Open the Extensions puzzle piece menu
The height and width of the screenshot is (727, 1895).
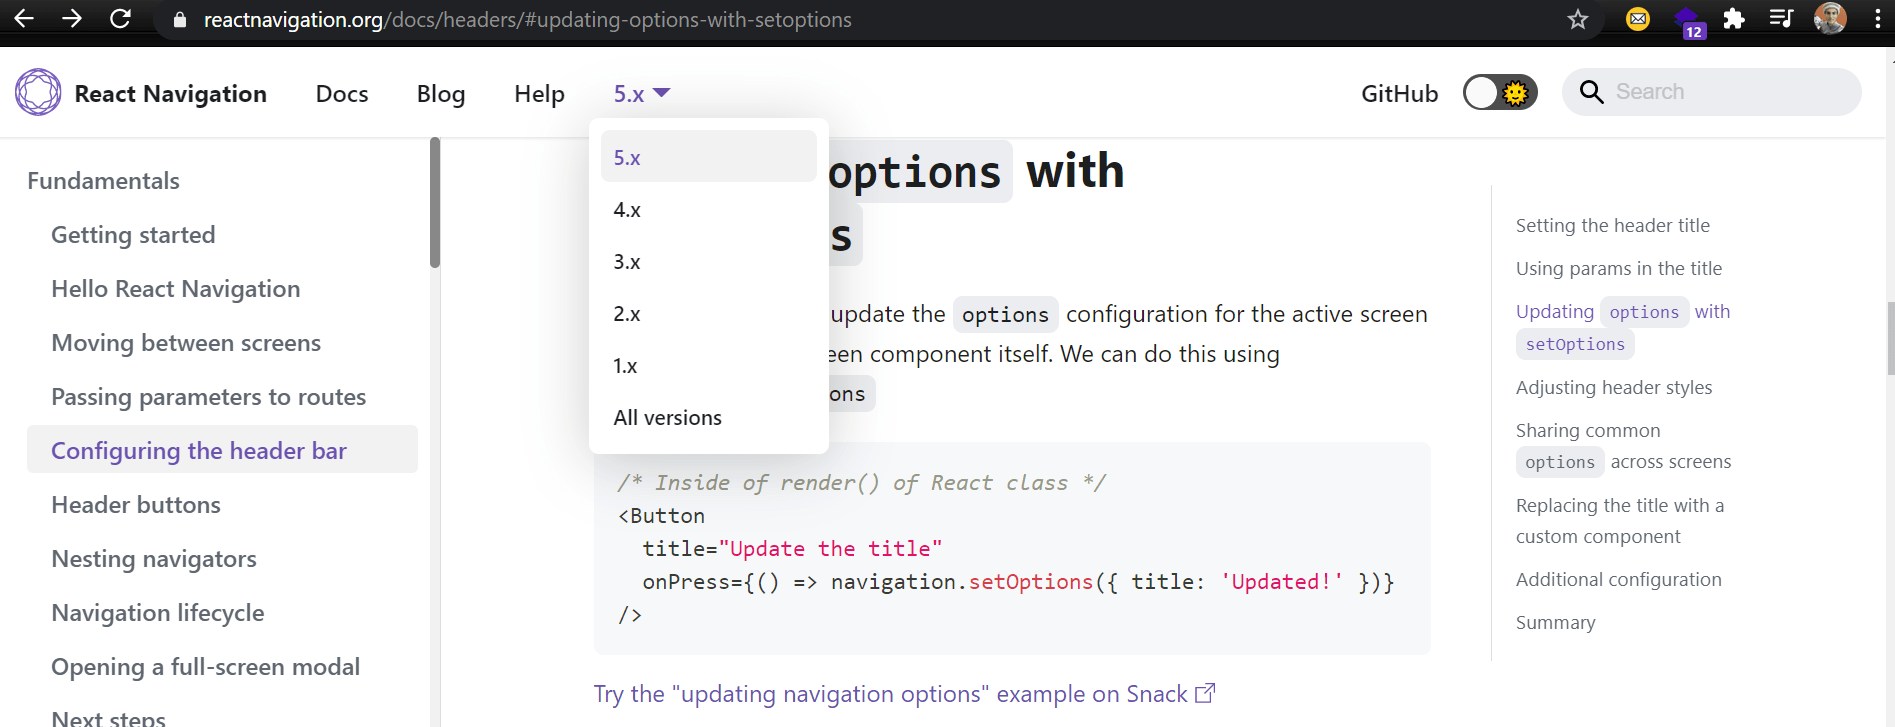tap(1734, 19)
